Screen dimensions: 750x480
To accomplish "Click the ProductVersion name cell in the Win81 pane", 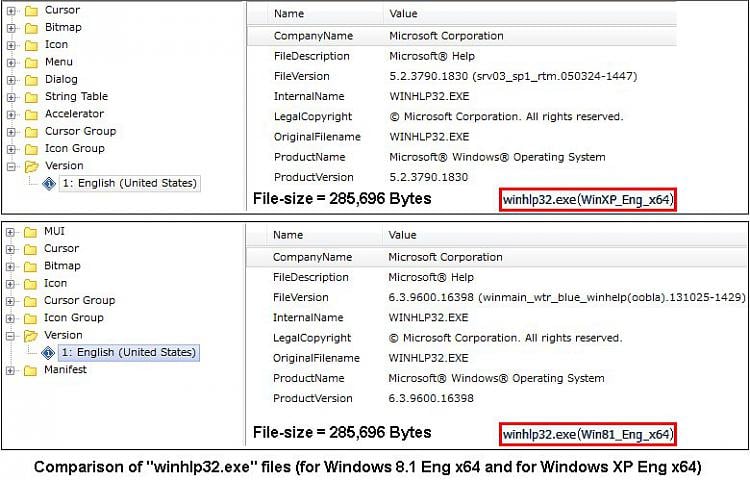I will [x=312, y=398].
